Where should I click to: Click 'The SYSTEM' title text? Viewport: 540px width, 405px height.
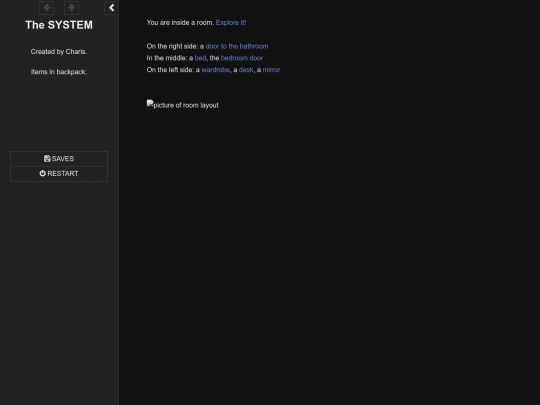59,25
